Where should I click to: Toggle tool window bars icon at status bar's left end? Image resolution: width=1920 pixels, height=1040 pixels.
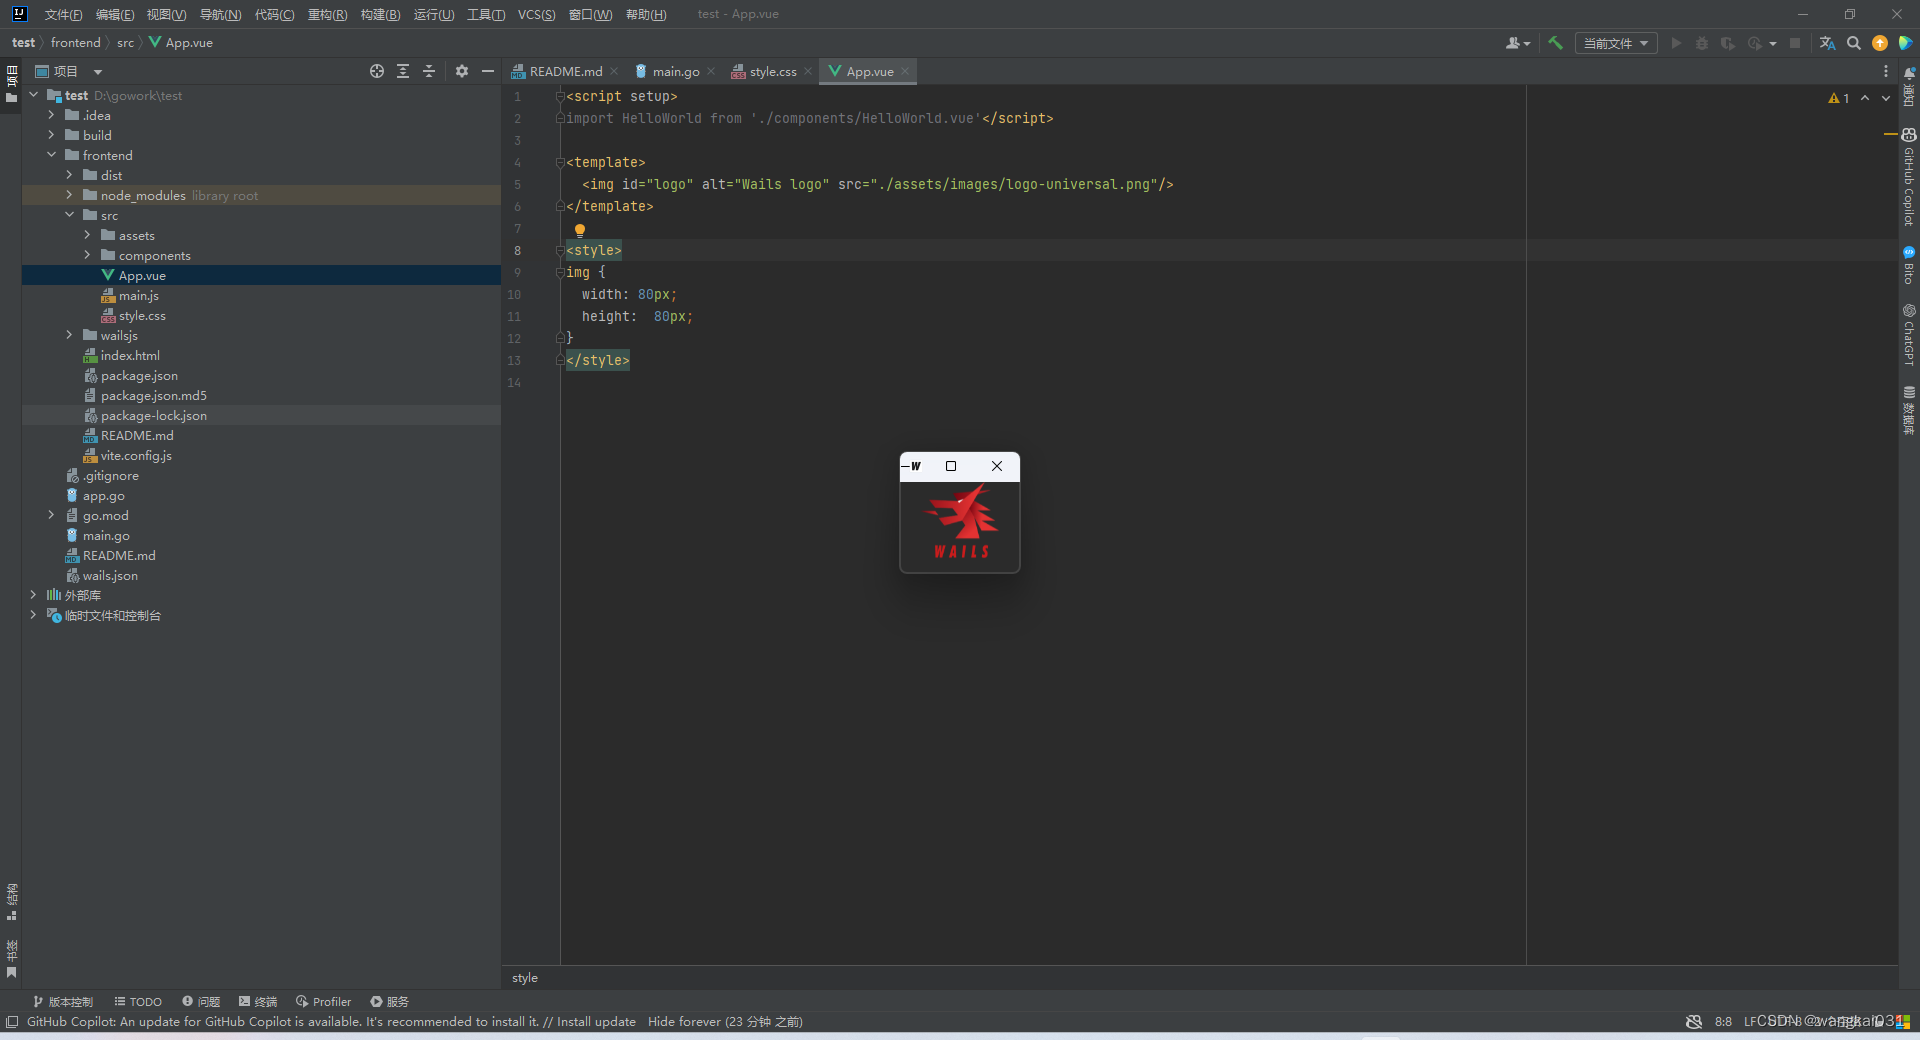click(x=12, y=1021)
